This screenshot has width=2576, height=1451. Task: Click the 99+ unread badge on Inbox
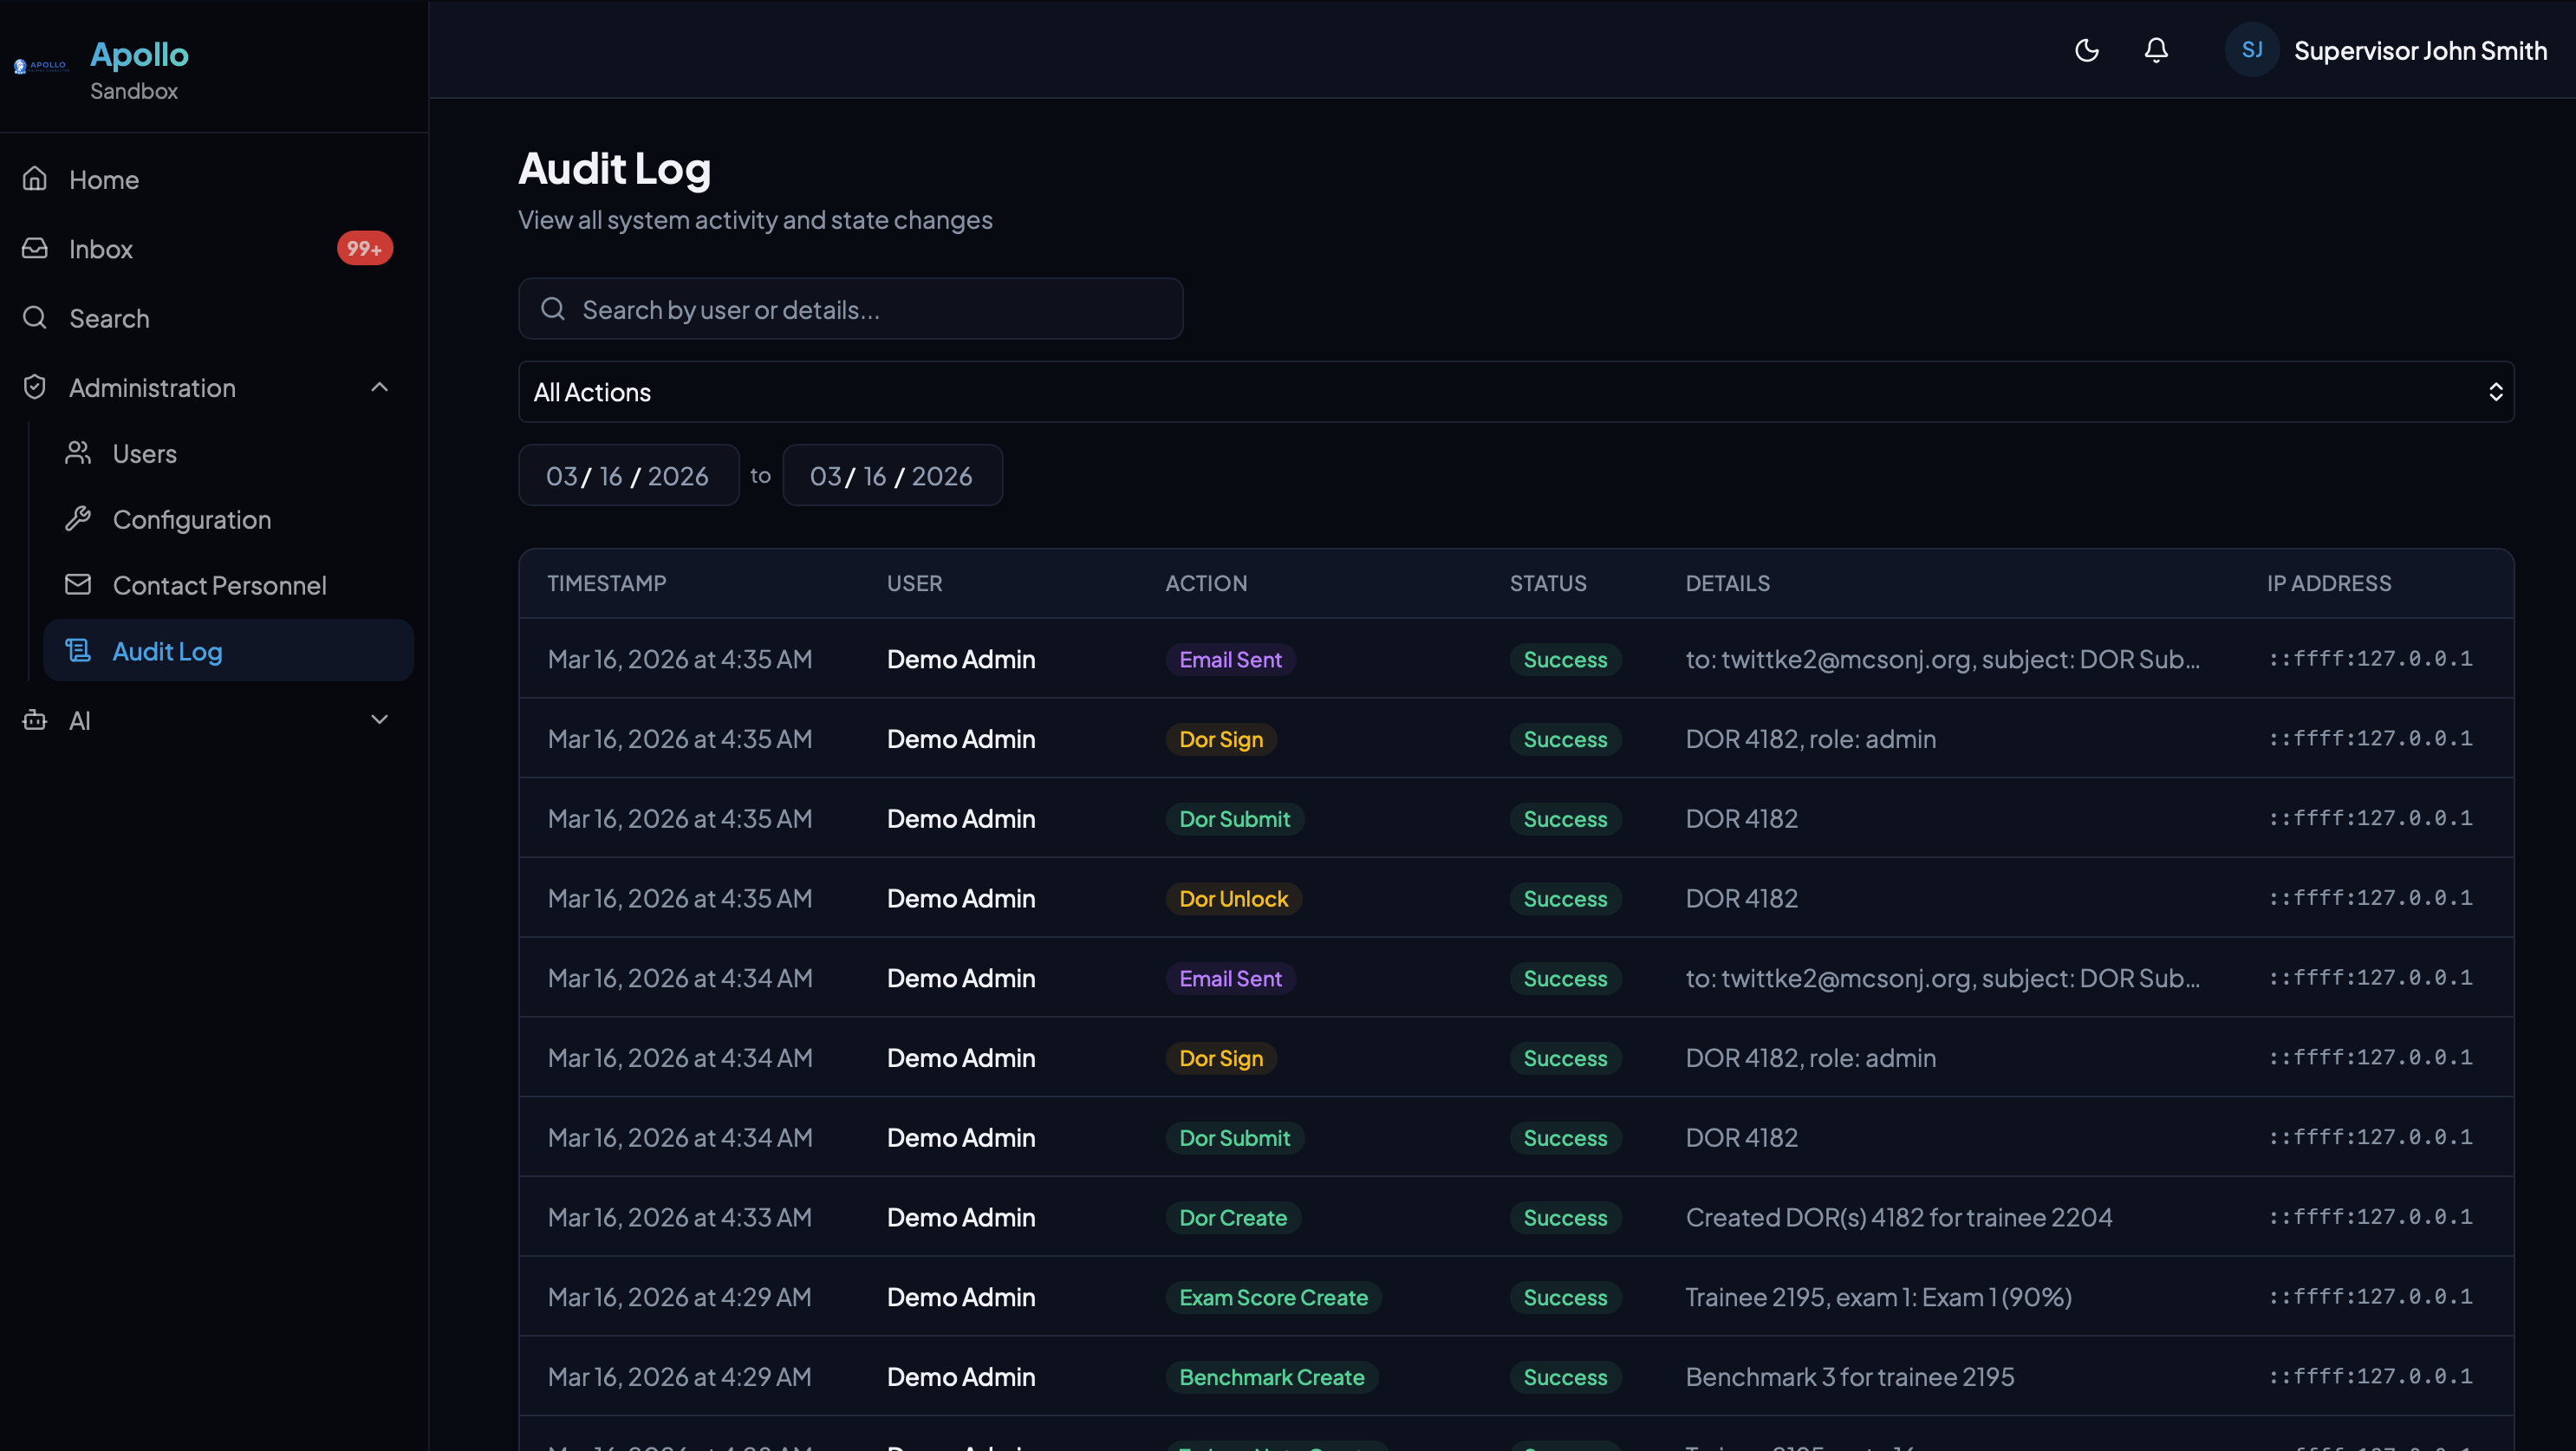[364, 248]
